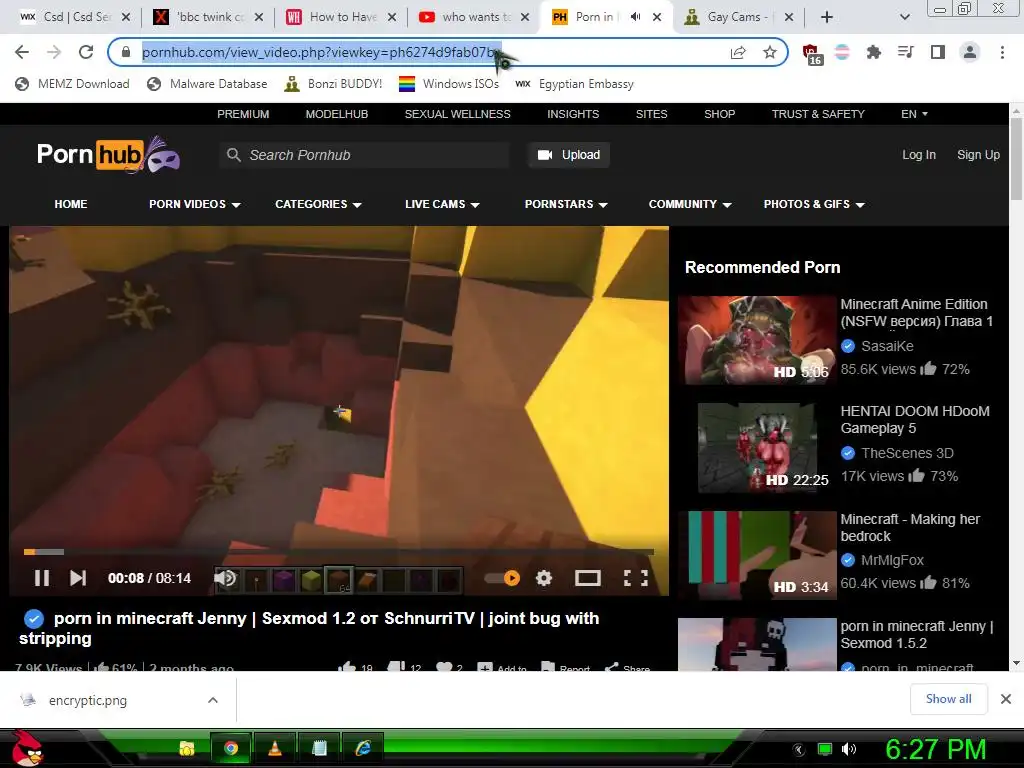Switch to the 'How to Have' tab
Viewport: 1024px width, 768px height.
342,17
